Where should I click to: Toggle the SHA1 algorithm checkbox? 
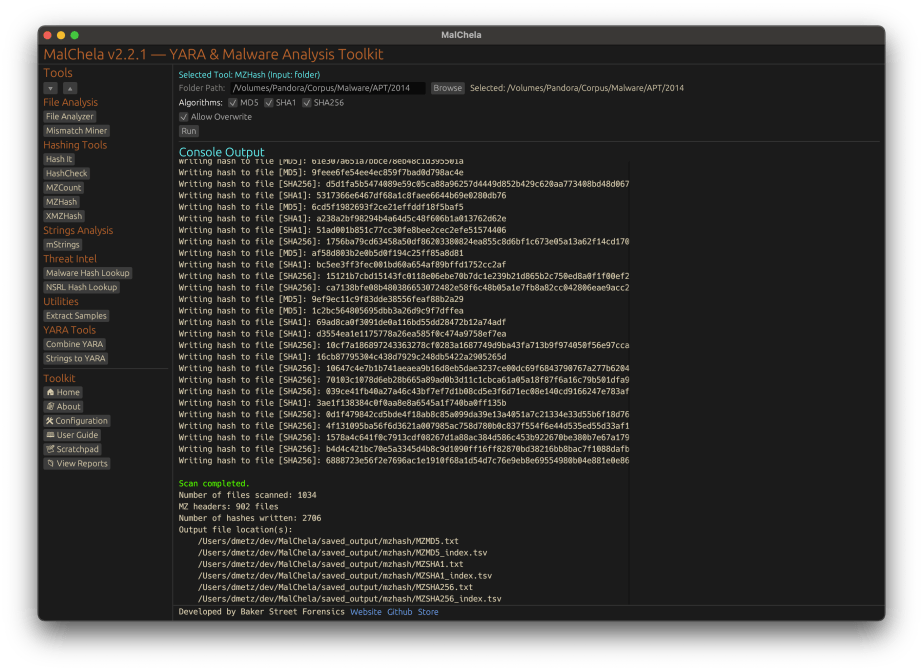270,102
